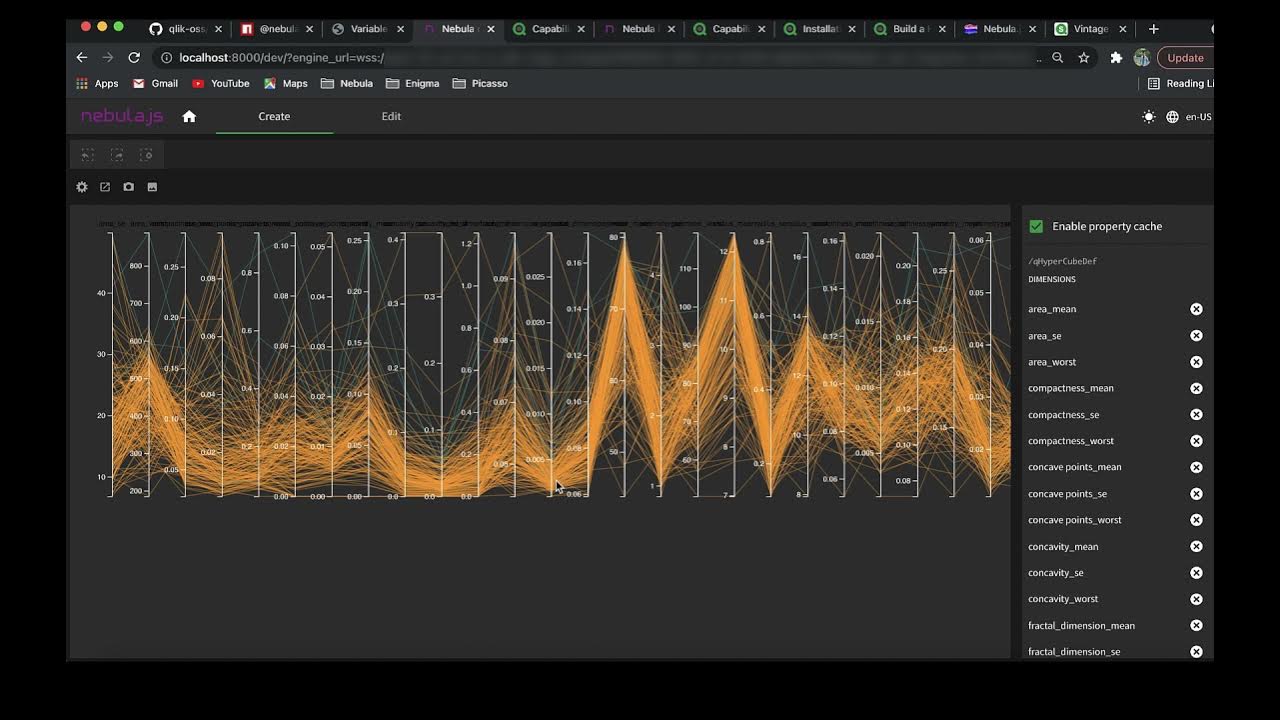
Task: Open the settings gear above the chart
Action: (82, 187)
